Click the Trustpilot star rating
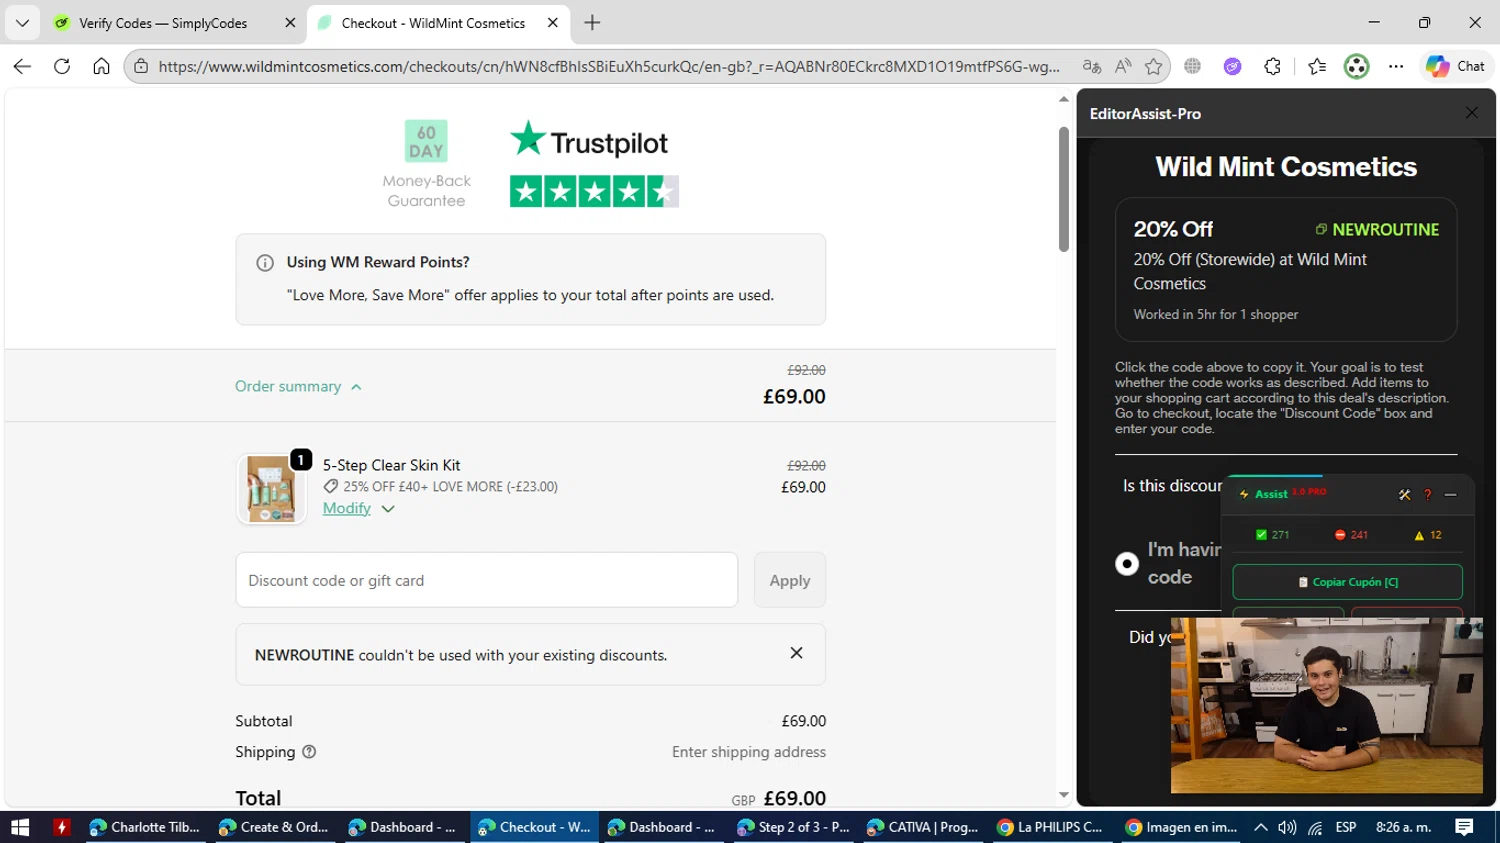 point(594,191)
